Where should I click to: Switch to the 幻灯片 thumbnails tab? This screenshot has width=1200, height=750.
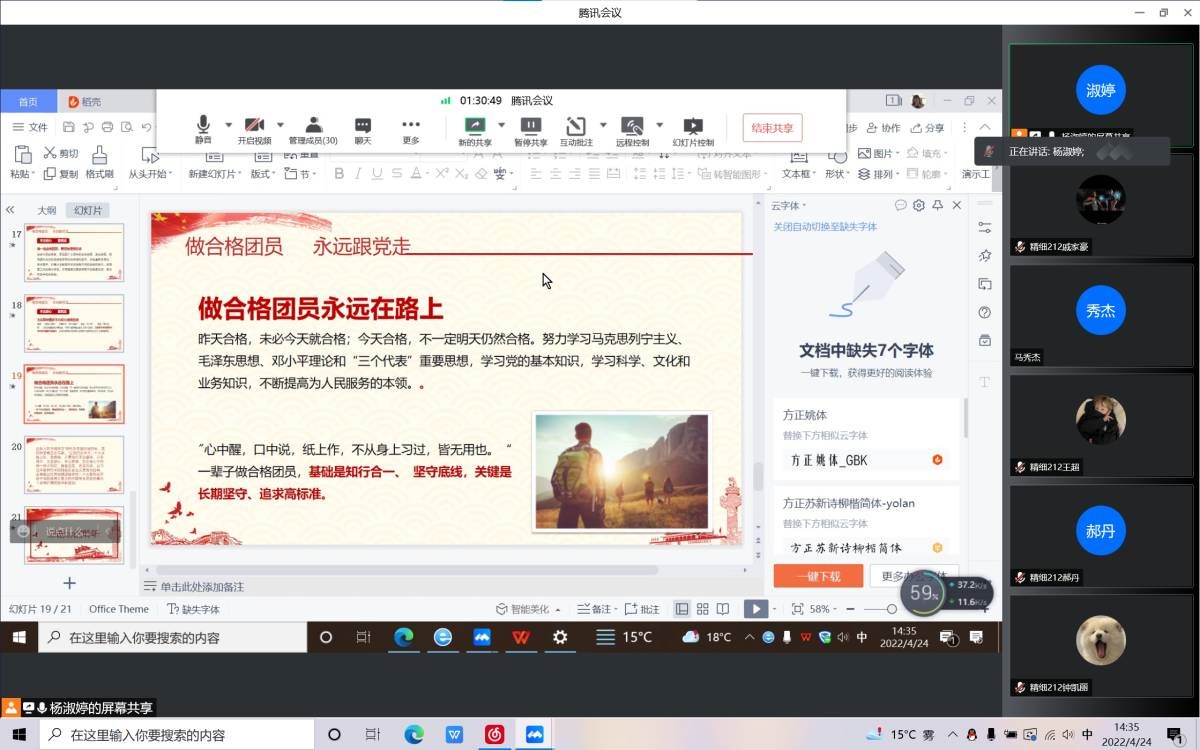point(88,210)
